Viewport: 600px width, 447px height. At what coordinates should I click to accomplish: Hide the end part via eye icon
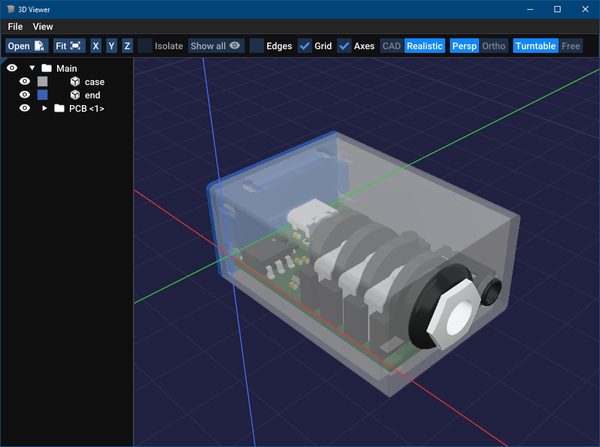tap(25, 95)
